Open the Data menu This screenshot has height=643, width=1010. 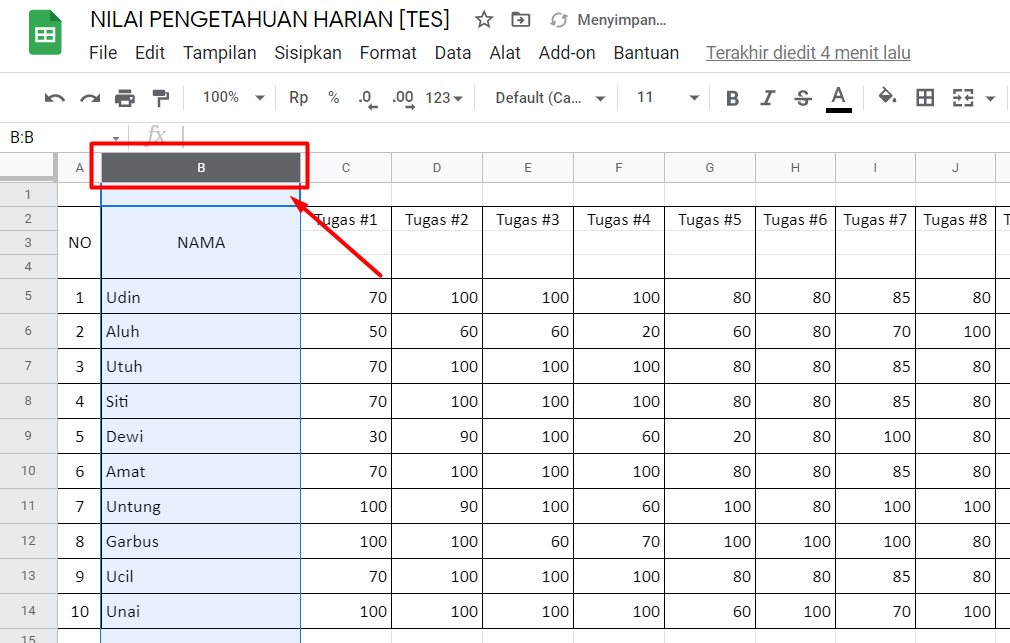pos(453,53)
